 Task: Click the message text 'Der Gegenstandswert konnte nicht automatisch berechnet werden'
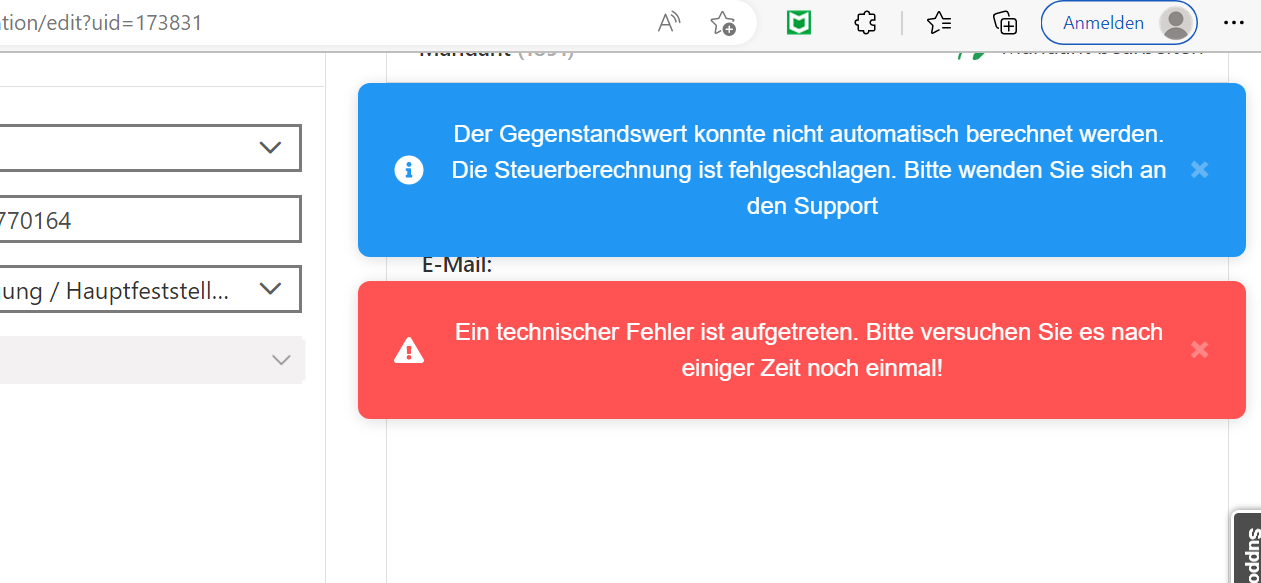click(x=809, y=134)
